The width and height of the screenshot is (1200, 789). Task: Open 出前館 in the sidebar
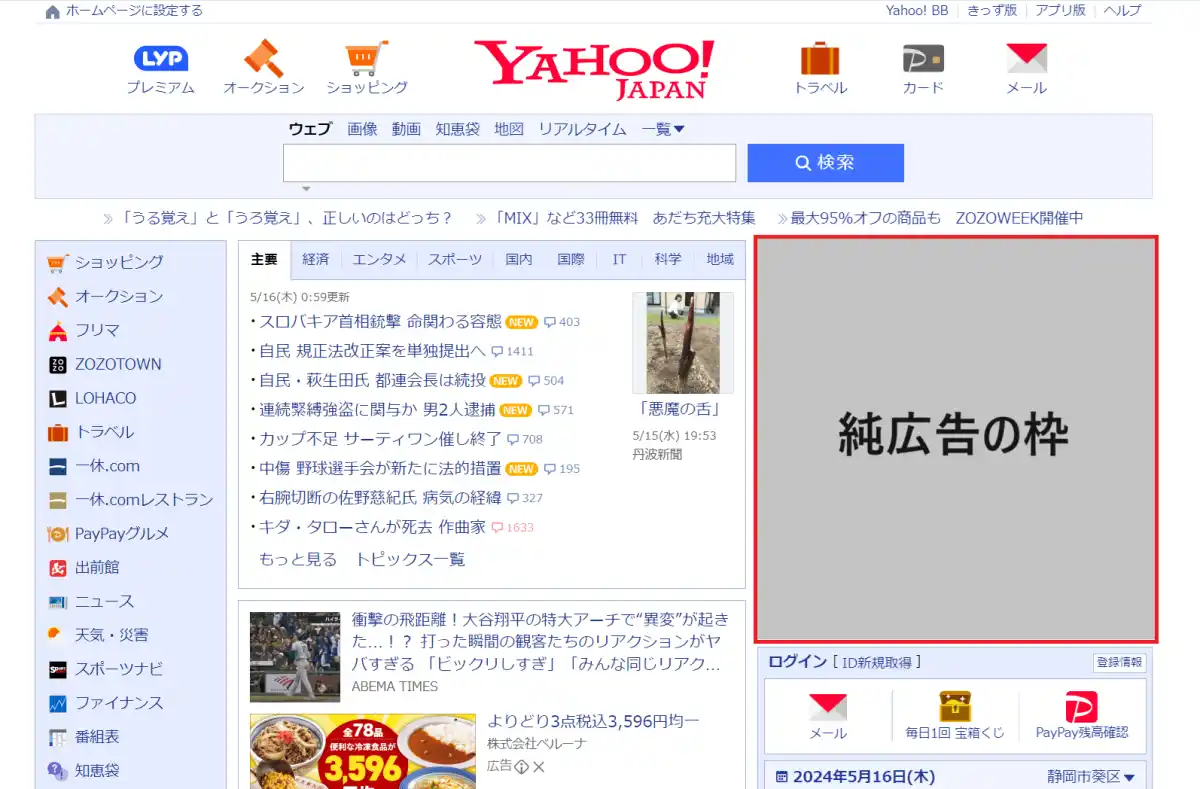97,567
